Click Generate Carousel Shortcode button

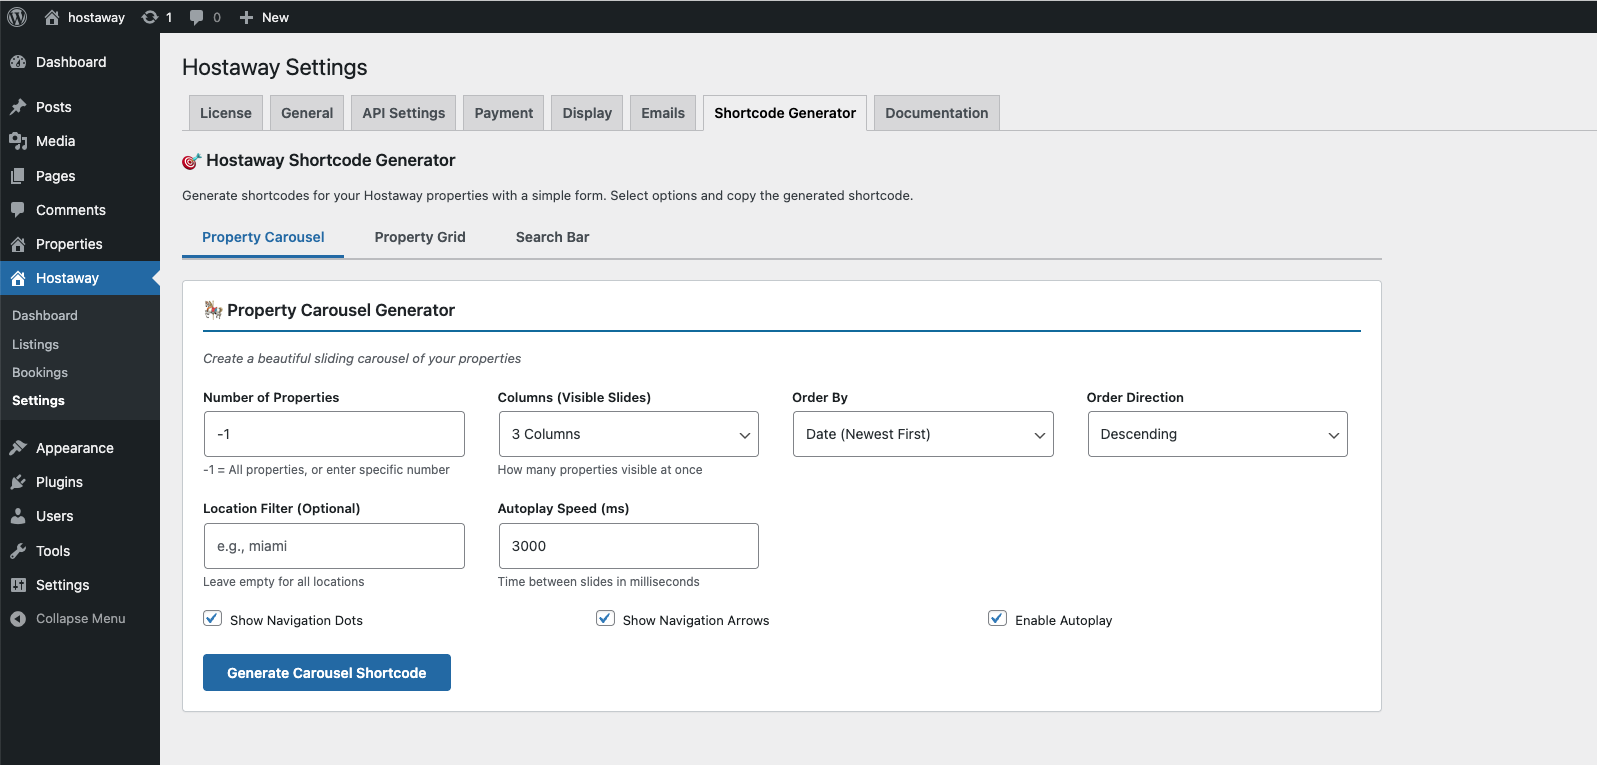point(327,673)
